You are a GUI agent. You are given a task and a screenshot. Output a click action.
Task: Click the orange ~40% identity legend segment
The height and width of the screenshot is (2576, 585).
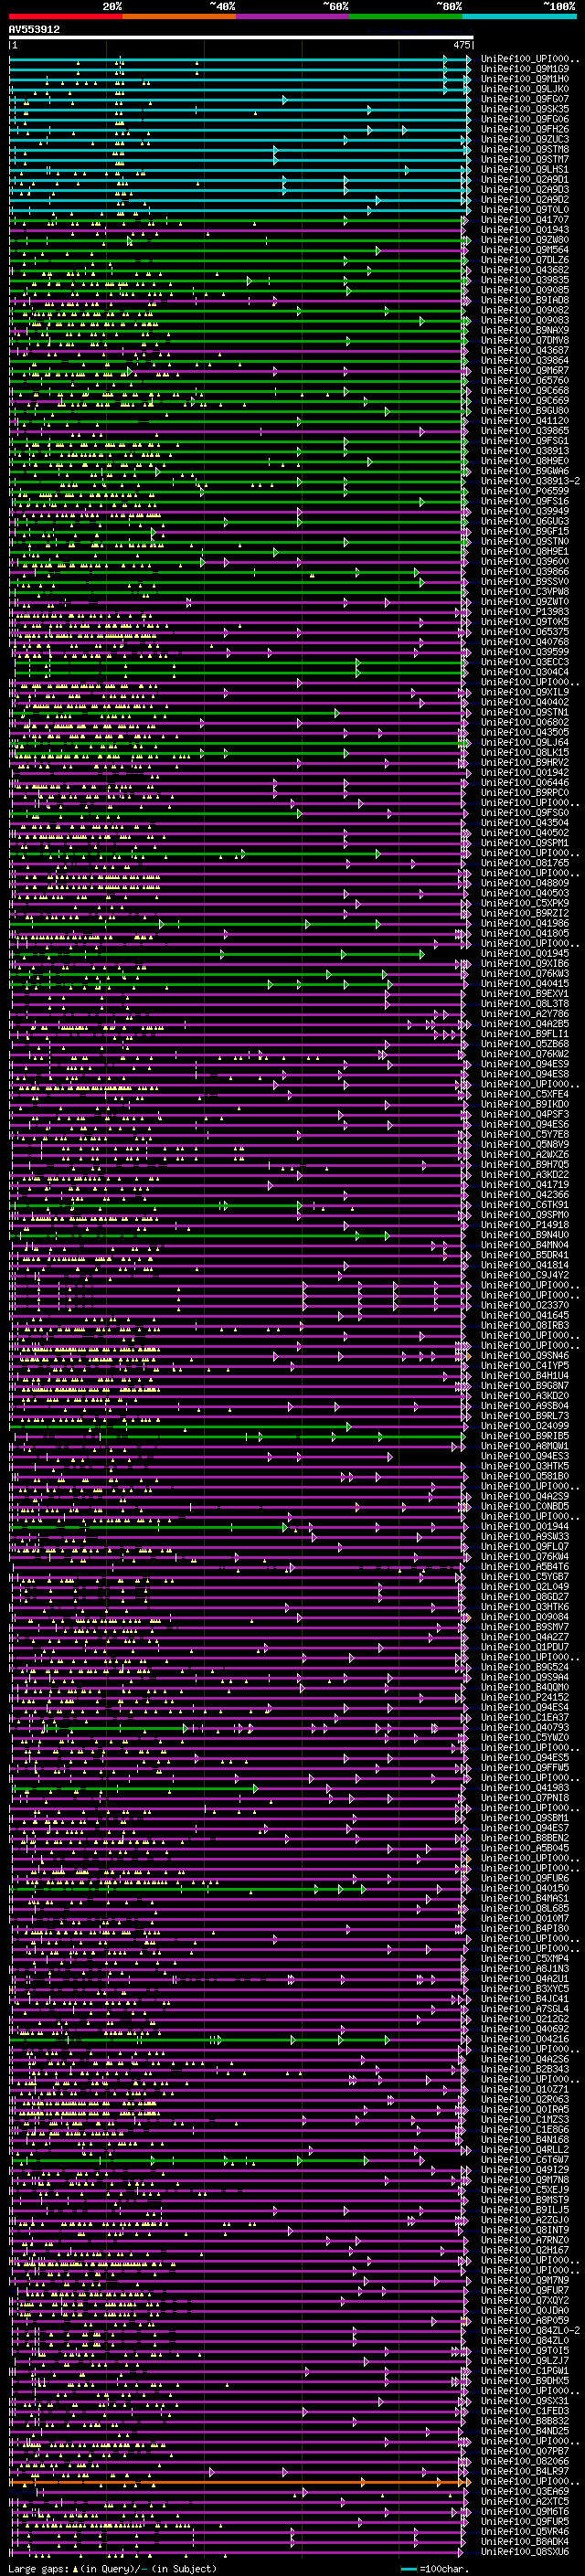tap(179, 16)
